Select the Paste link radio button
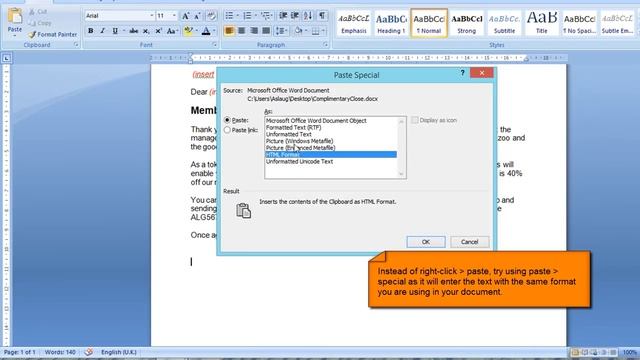 tap(227, 130)
